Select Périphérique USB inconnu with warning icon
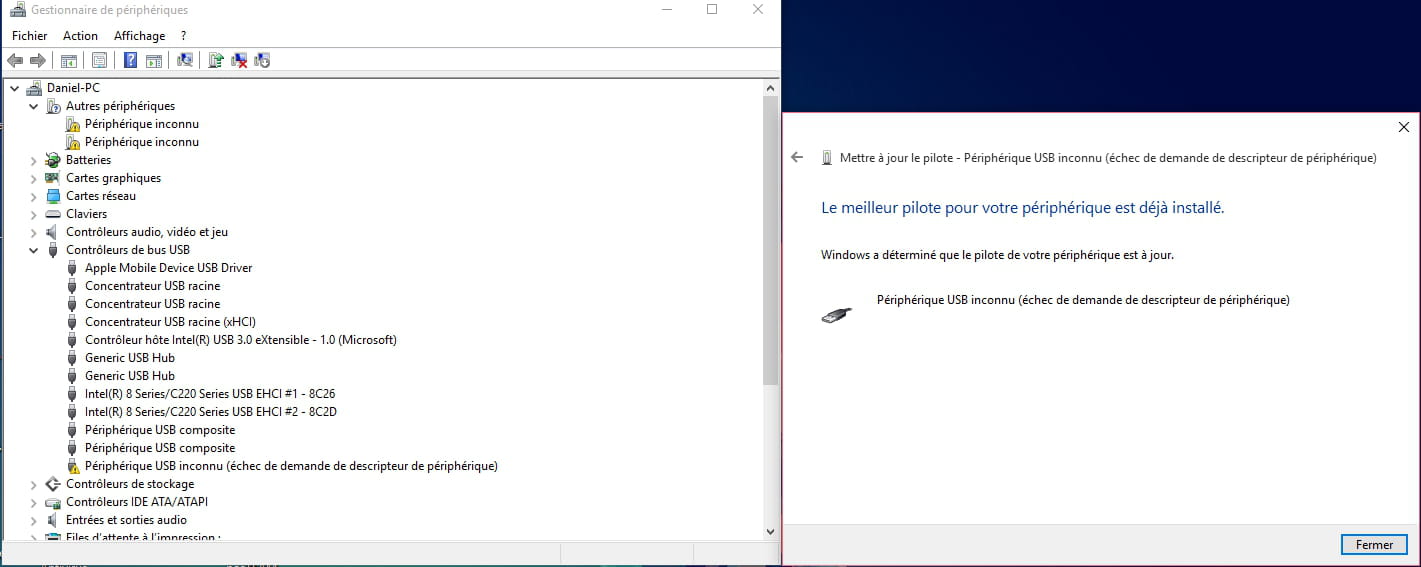The height and width of the screenshot is (567, 1421). coord(290,466)
